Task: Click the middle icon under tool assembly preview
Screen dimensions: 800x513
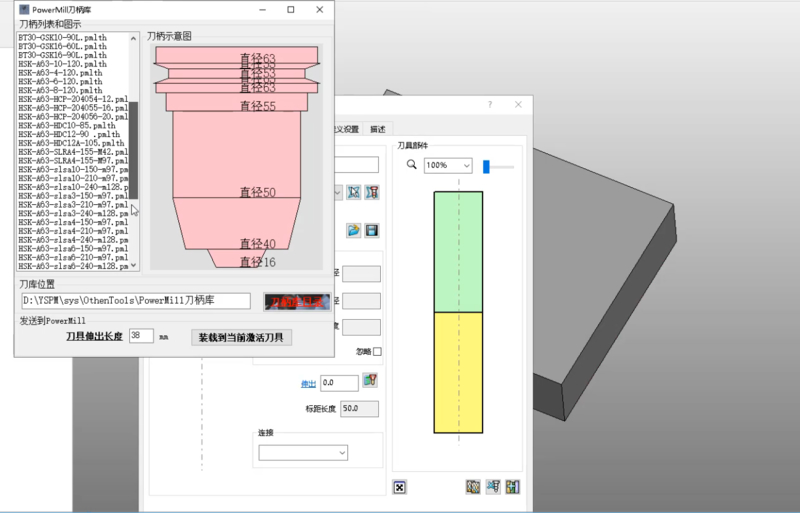Action: coord(493,487)
